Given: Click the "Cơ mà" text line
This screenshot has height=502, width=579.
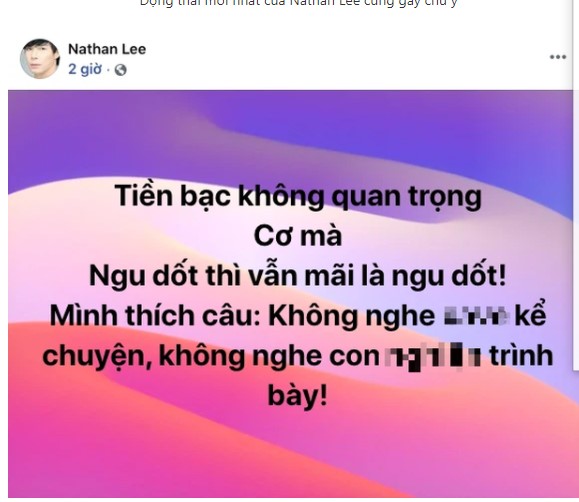Looking at the screenshot, I should (x=298, y=236).
